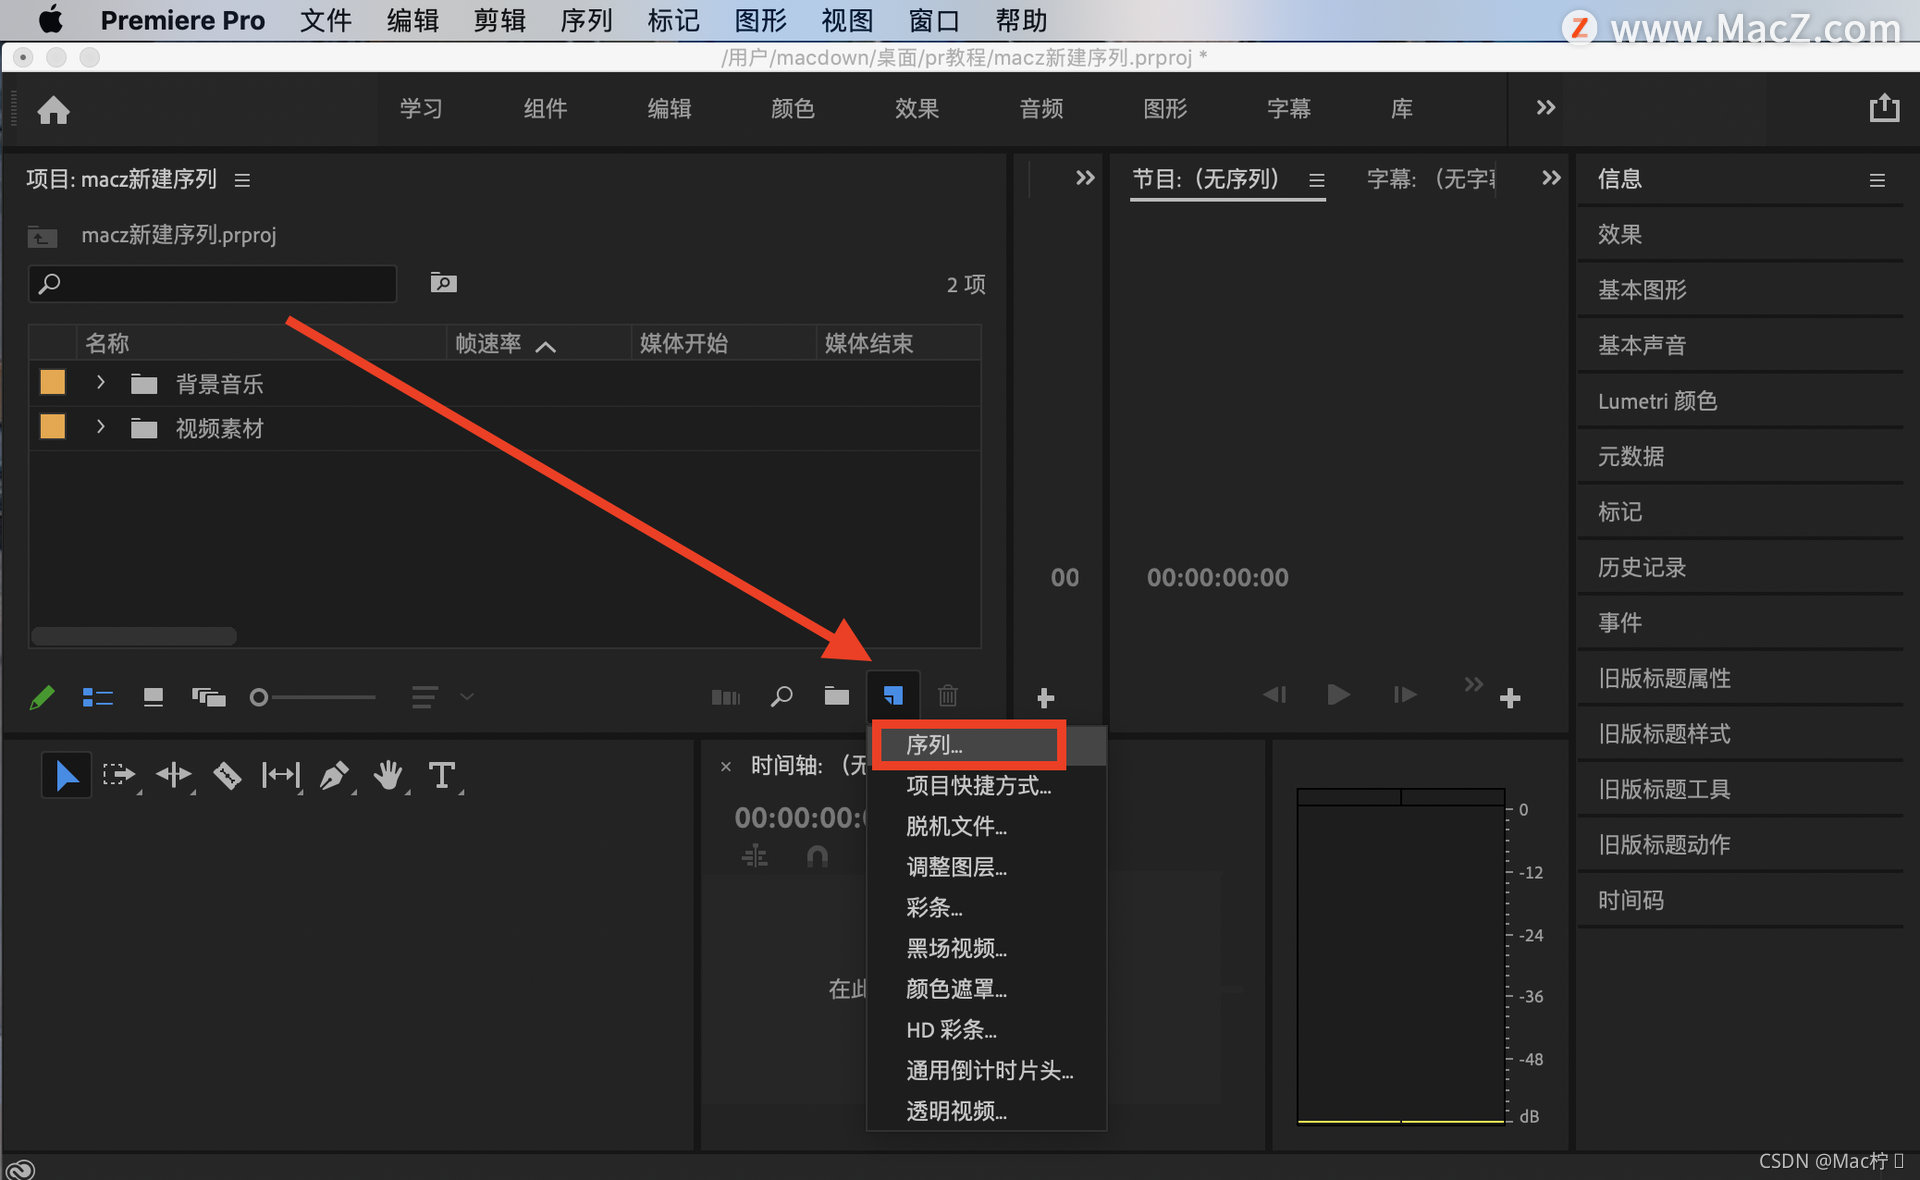Open 序列 menu in menu bar
This screenshot has height=1180, width=1920.
tap(586, 20)
